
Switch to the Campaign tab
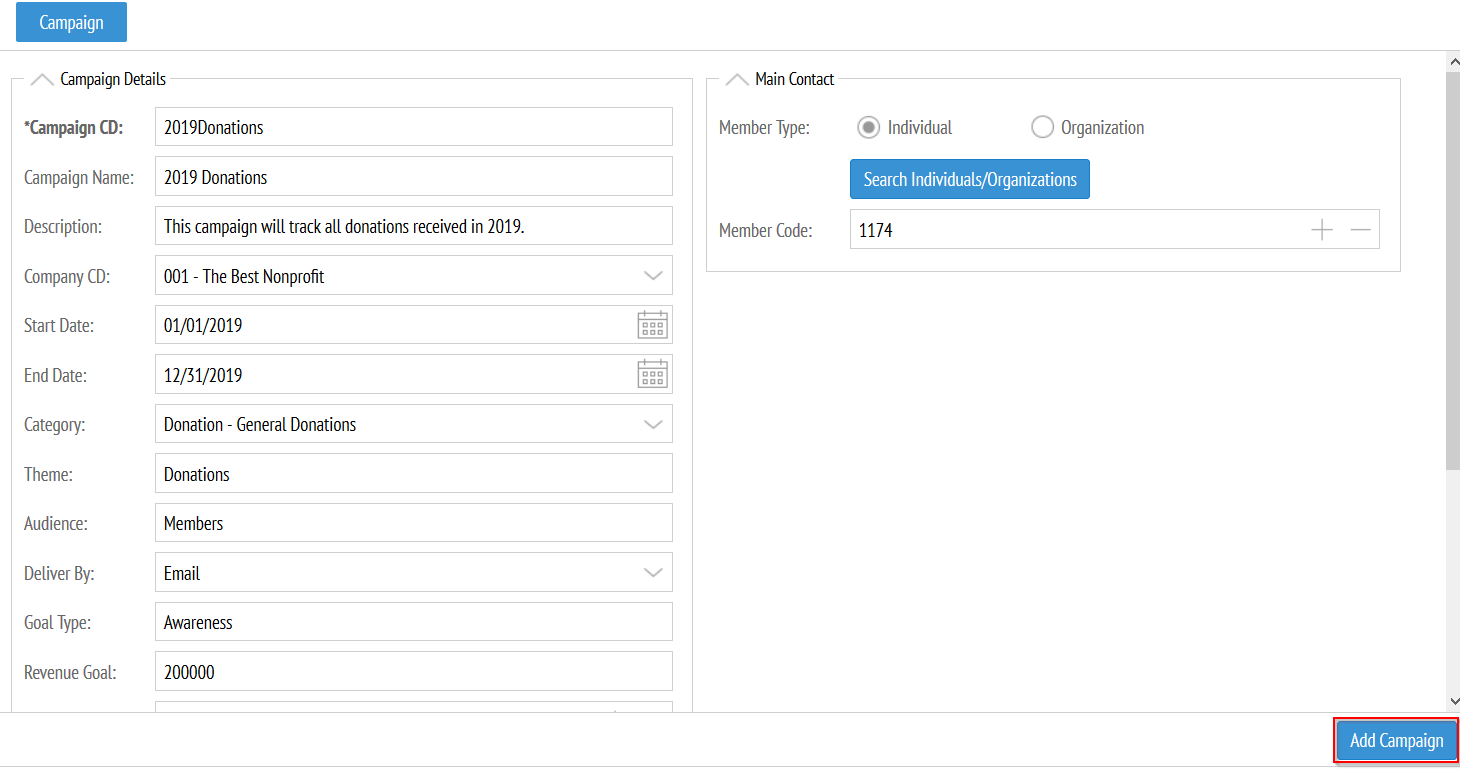(71, 22)
